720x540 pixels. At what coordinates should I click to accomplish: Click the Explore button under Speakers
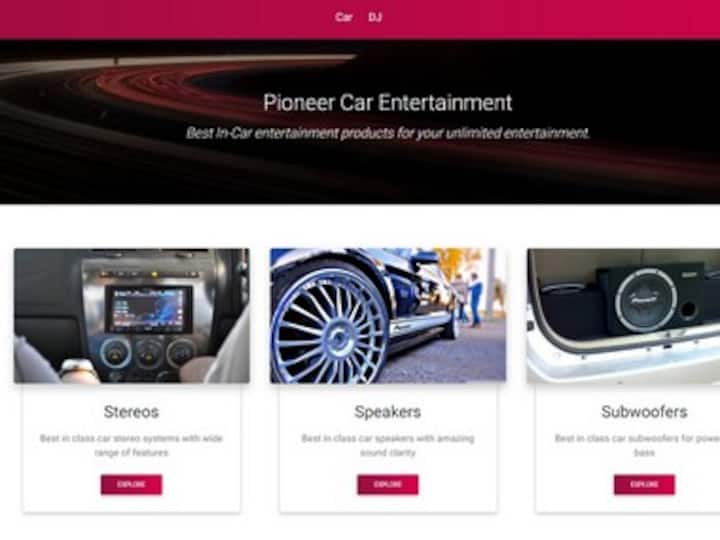pyautogui.click(x=388, y=484)
